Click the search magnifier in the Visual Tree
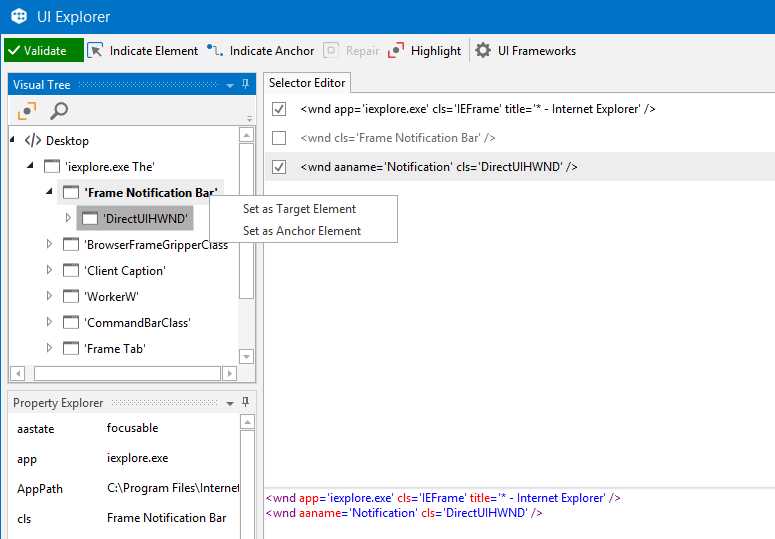 59,111
